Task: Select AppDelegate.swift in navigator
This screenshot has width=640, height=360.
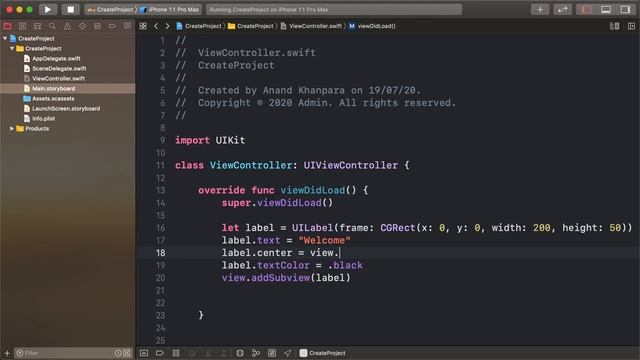Action: (x=56, y=58)
